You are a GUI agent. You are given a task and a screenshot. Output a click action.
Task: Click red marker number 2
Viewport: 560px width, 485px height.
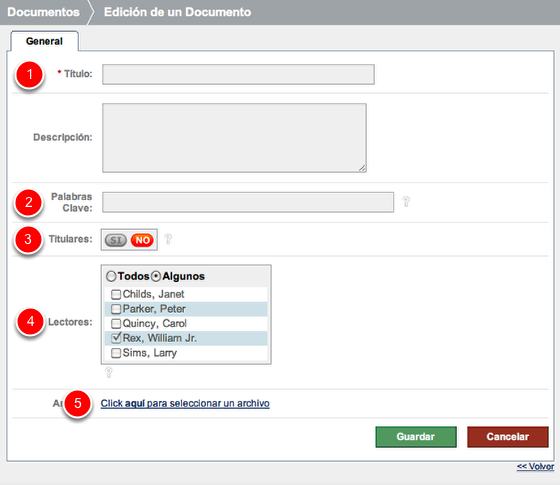tap(29, 202)
